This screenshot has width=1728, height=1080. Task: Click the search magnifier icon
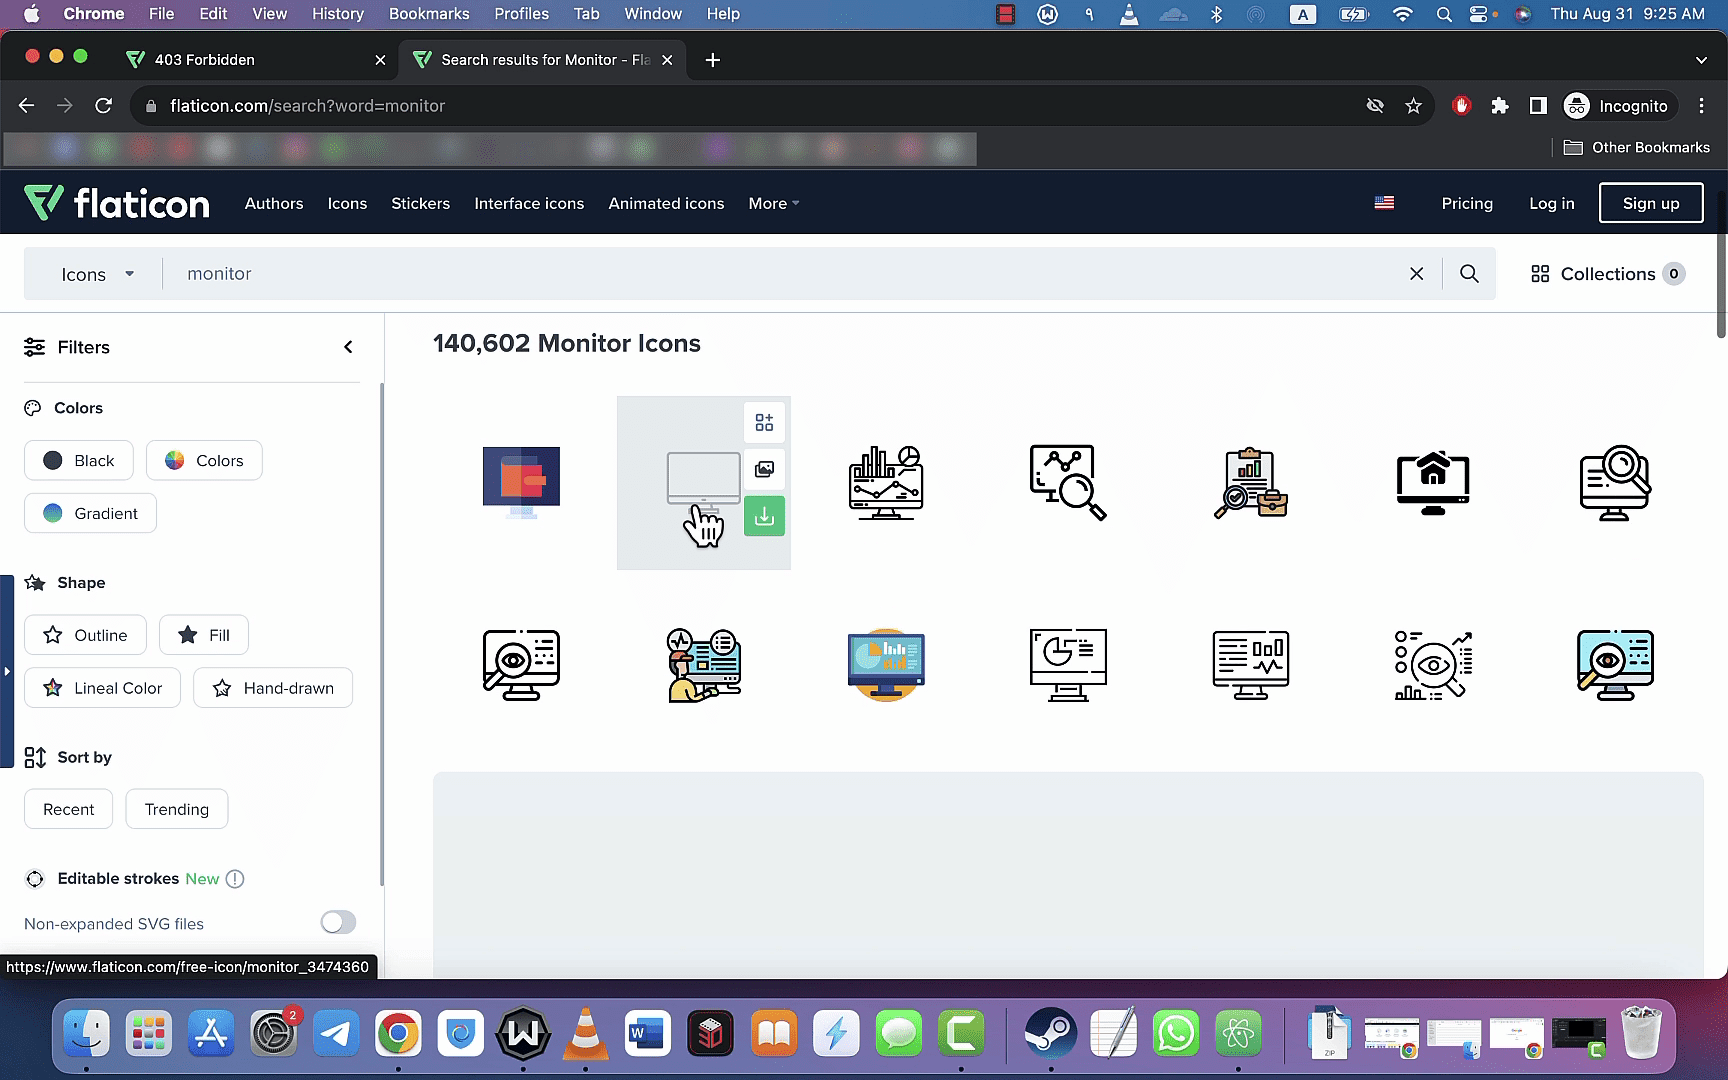click(1469, 274)
